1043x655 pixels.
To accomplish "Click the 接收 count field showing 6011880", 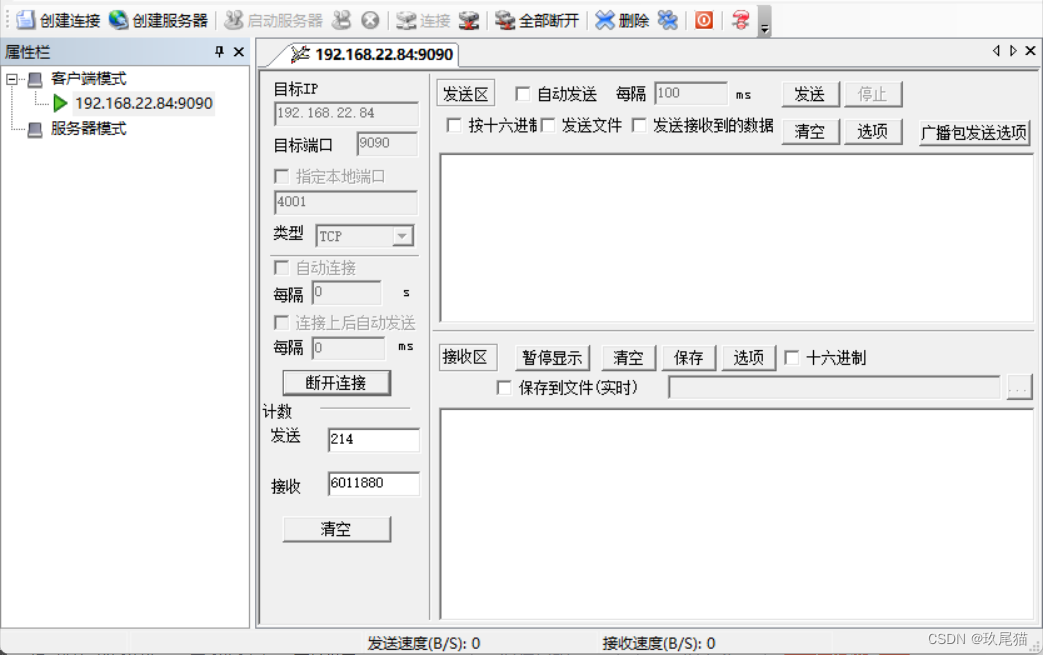I will click(x=374, y=483).
